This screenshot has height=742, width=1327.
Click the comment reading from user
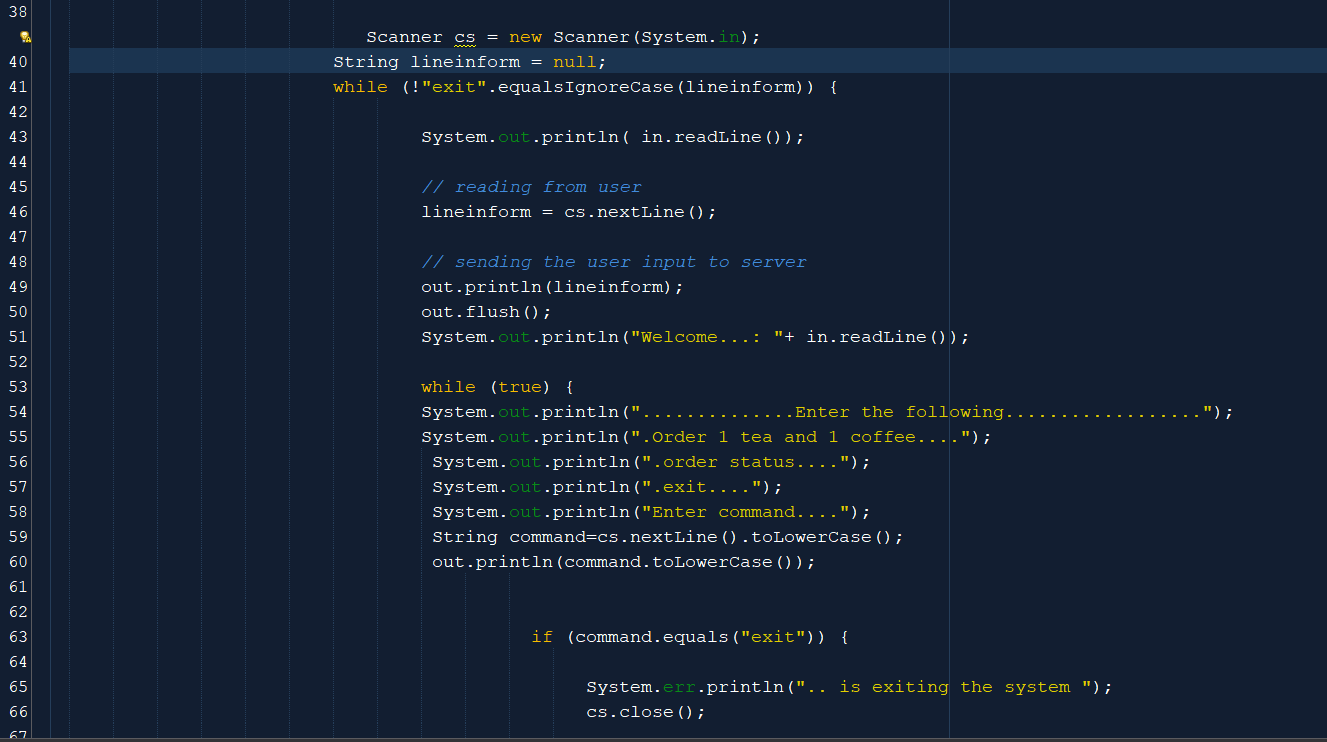(532, 187)
